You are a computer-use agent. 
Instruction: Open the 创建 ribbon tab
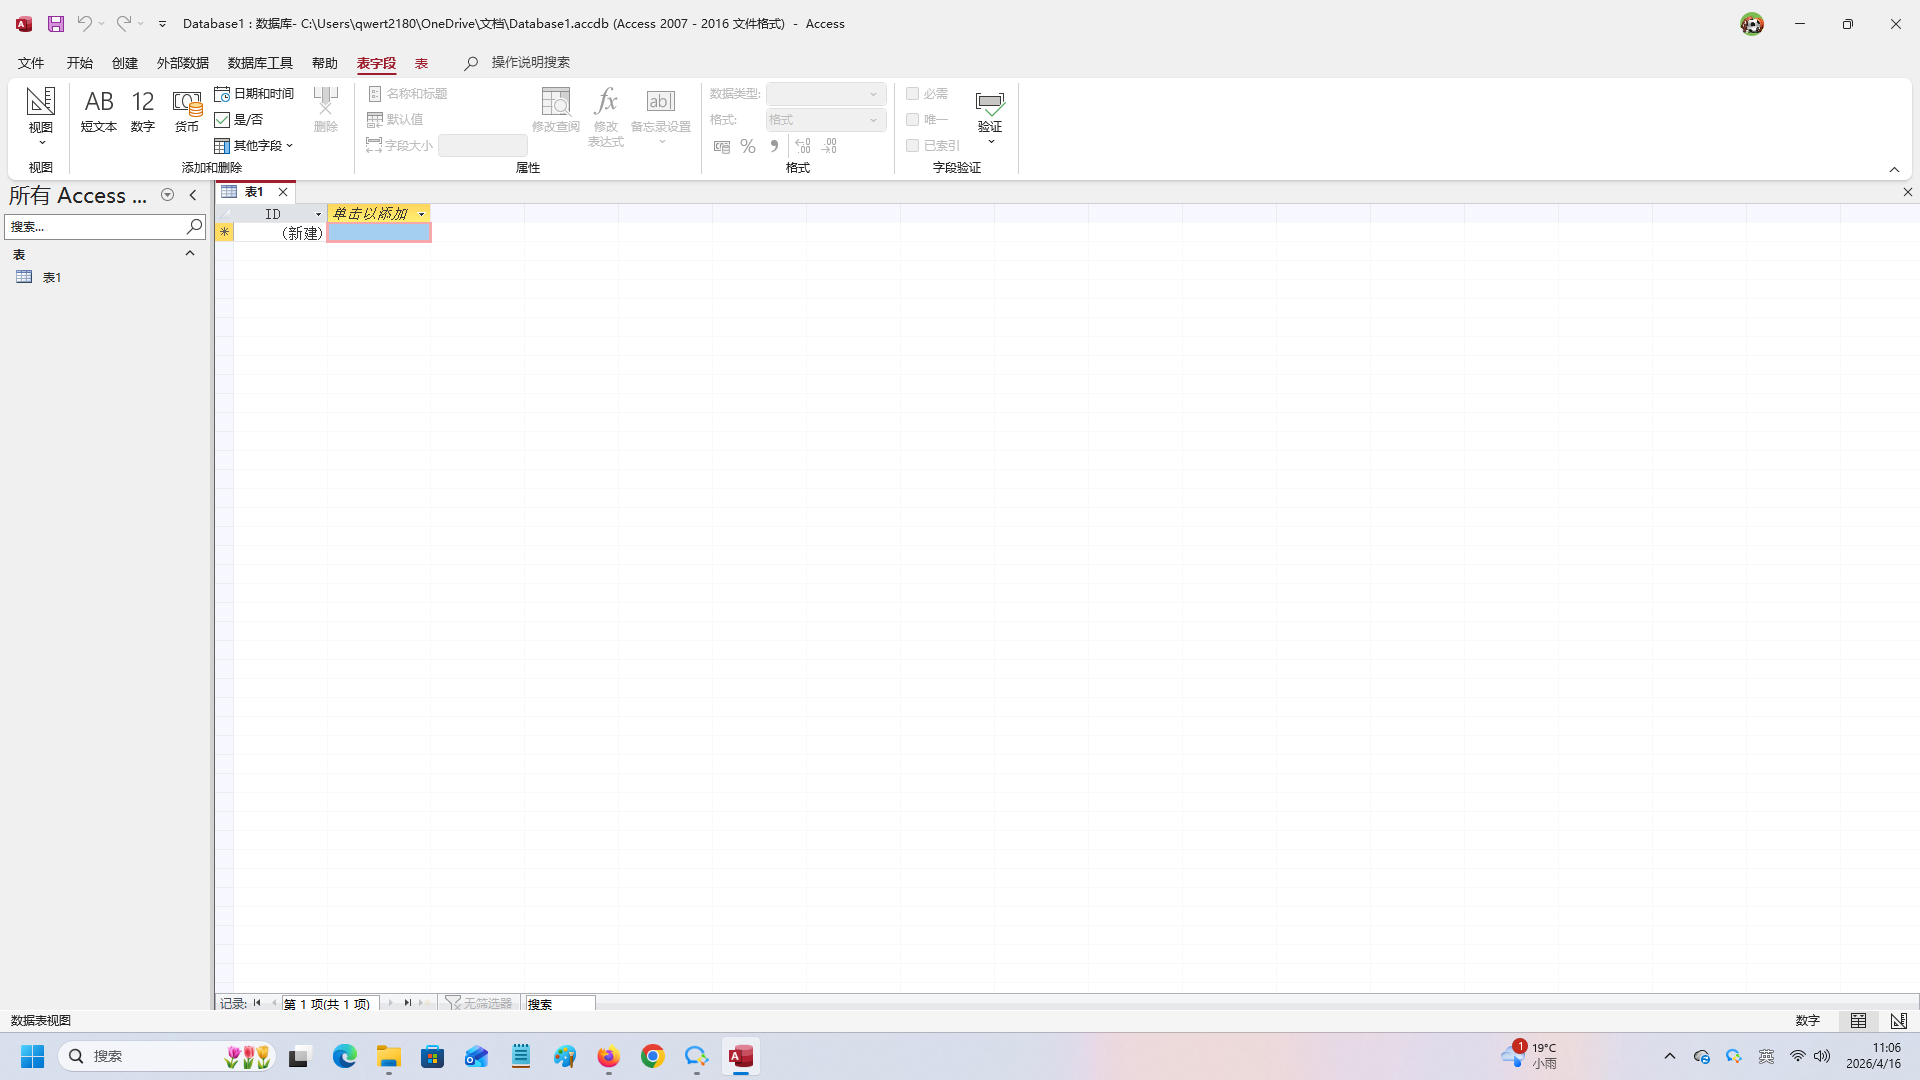pos(124,63)
